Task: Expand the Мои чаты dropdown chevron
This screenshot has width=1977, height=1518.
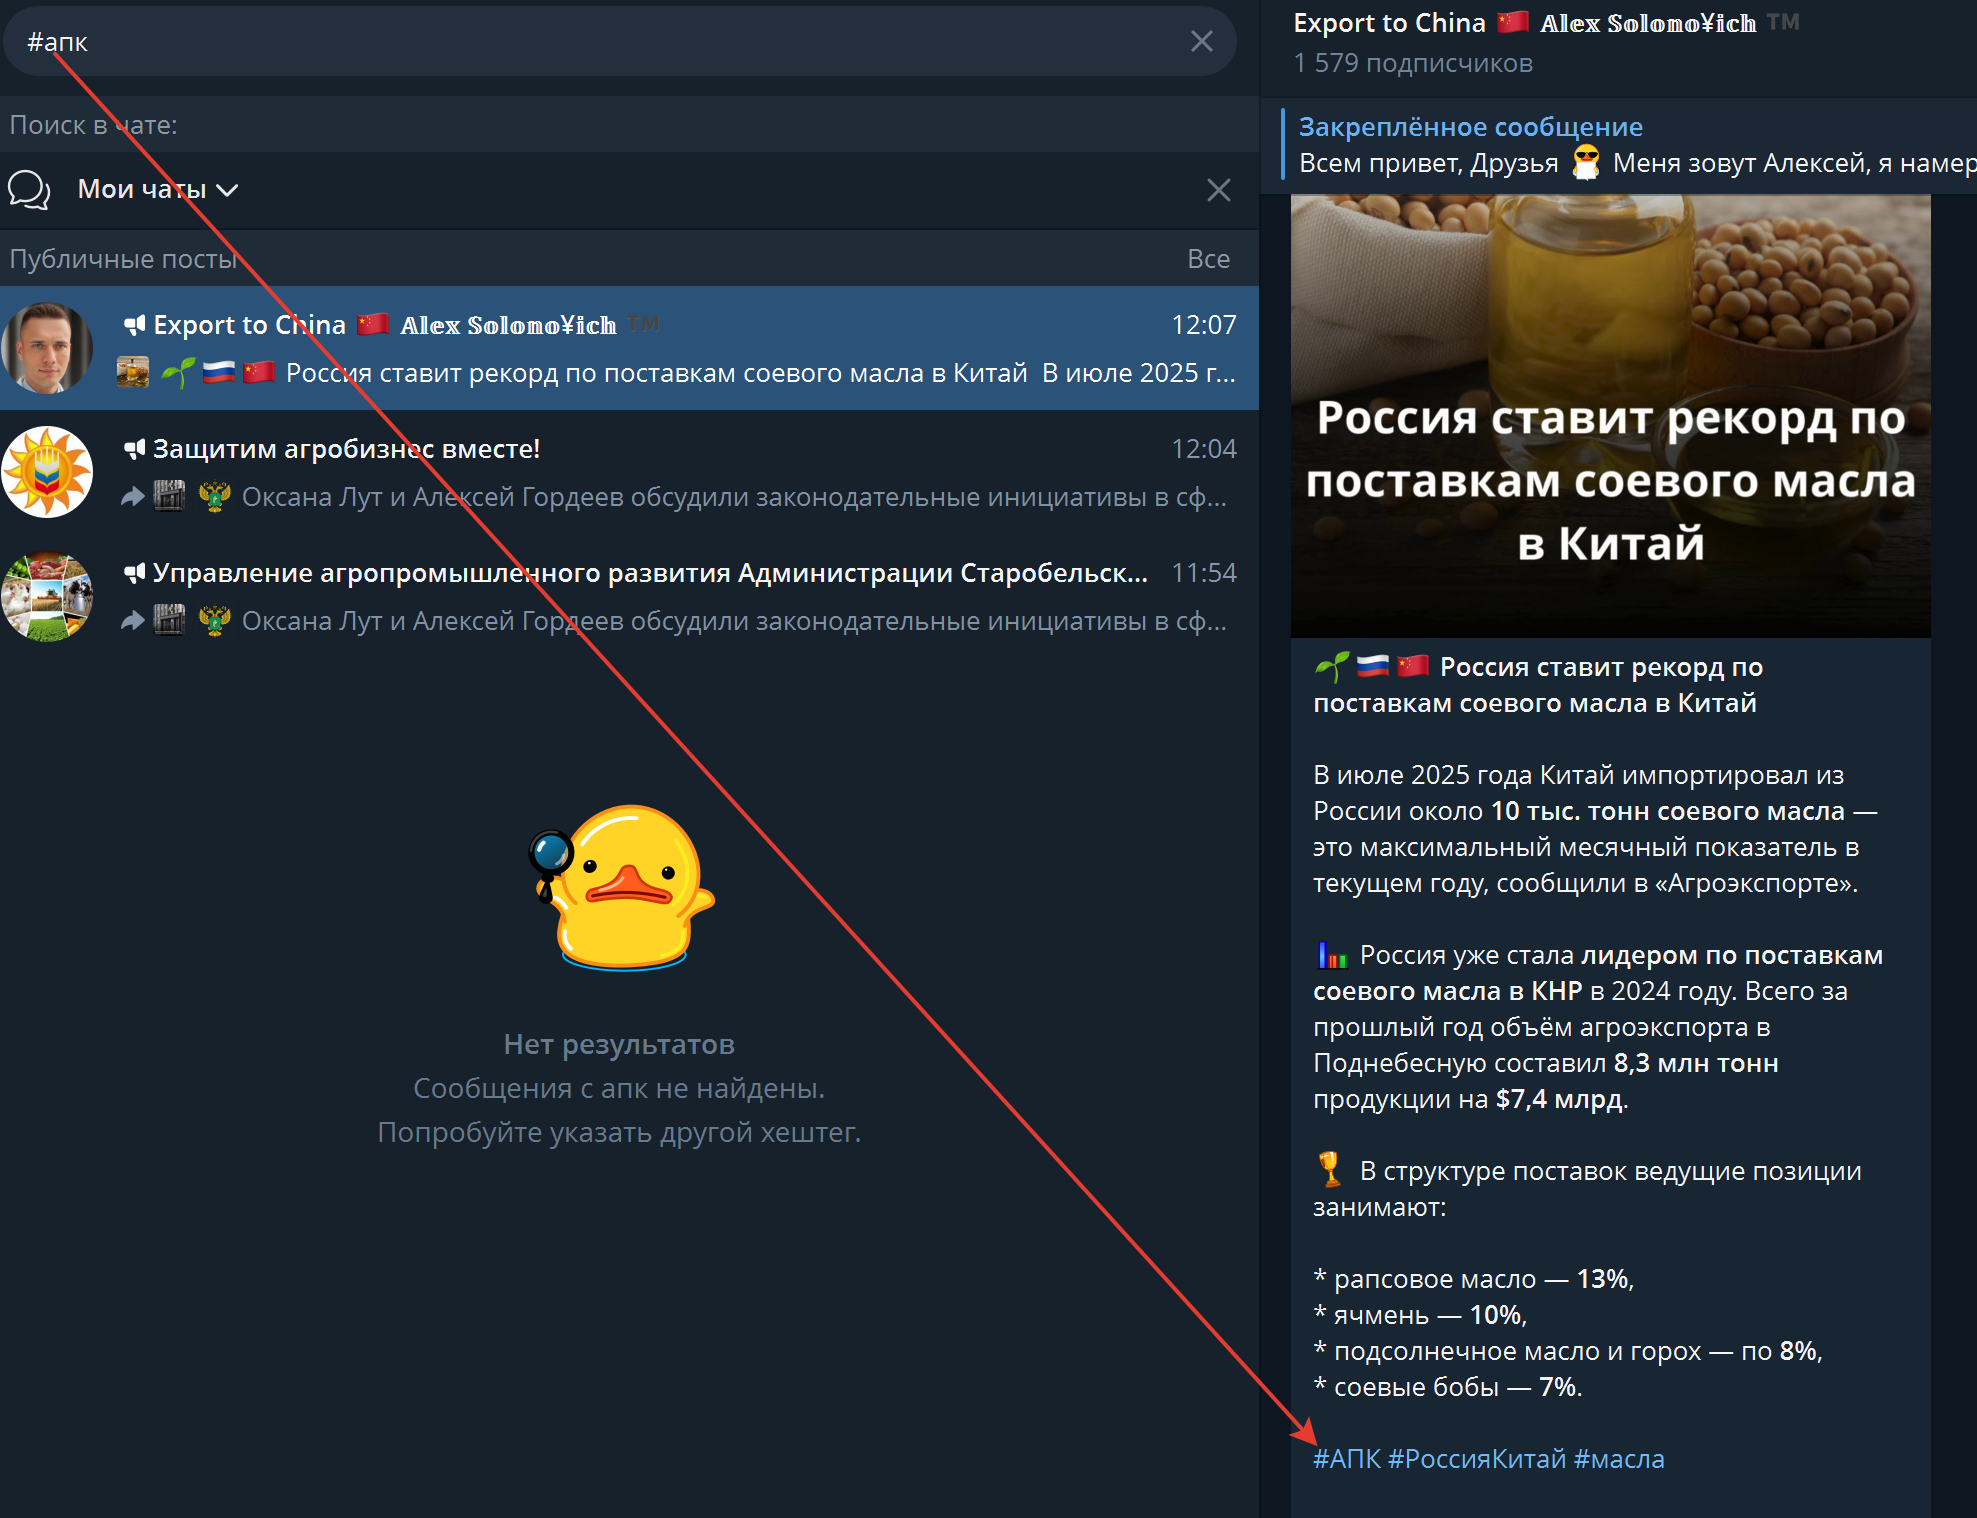Action: point(228,190)
